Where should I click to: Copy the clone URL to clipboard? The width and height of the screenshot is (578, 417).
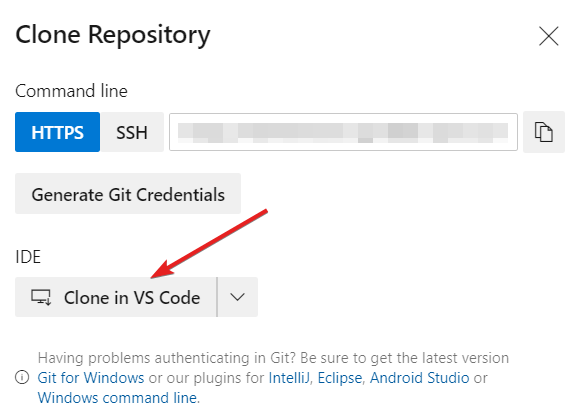(544, 132)
